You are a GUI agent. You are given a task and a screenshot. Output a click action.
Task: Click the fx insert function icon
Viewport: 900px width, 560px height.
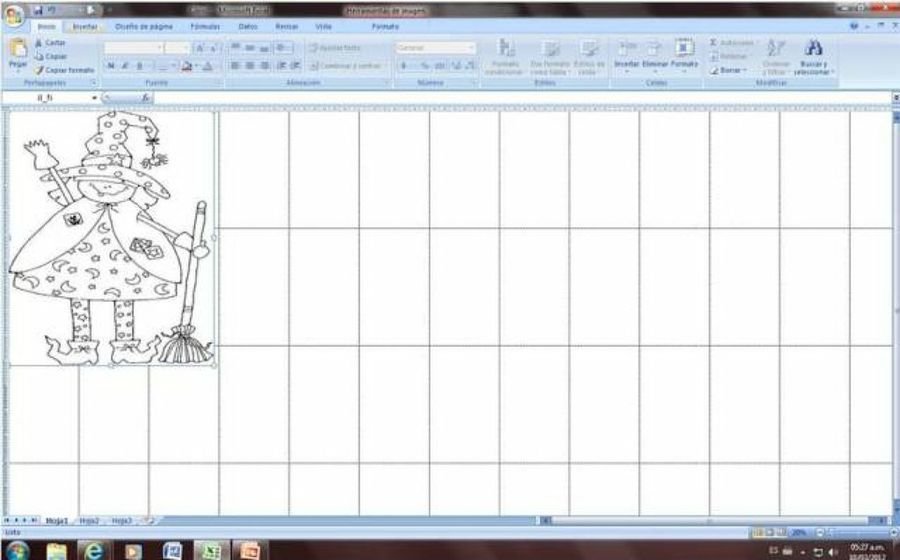(x=145, y=98)
